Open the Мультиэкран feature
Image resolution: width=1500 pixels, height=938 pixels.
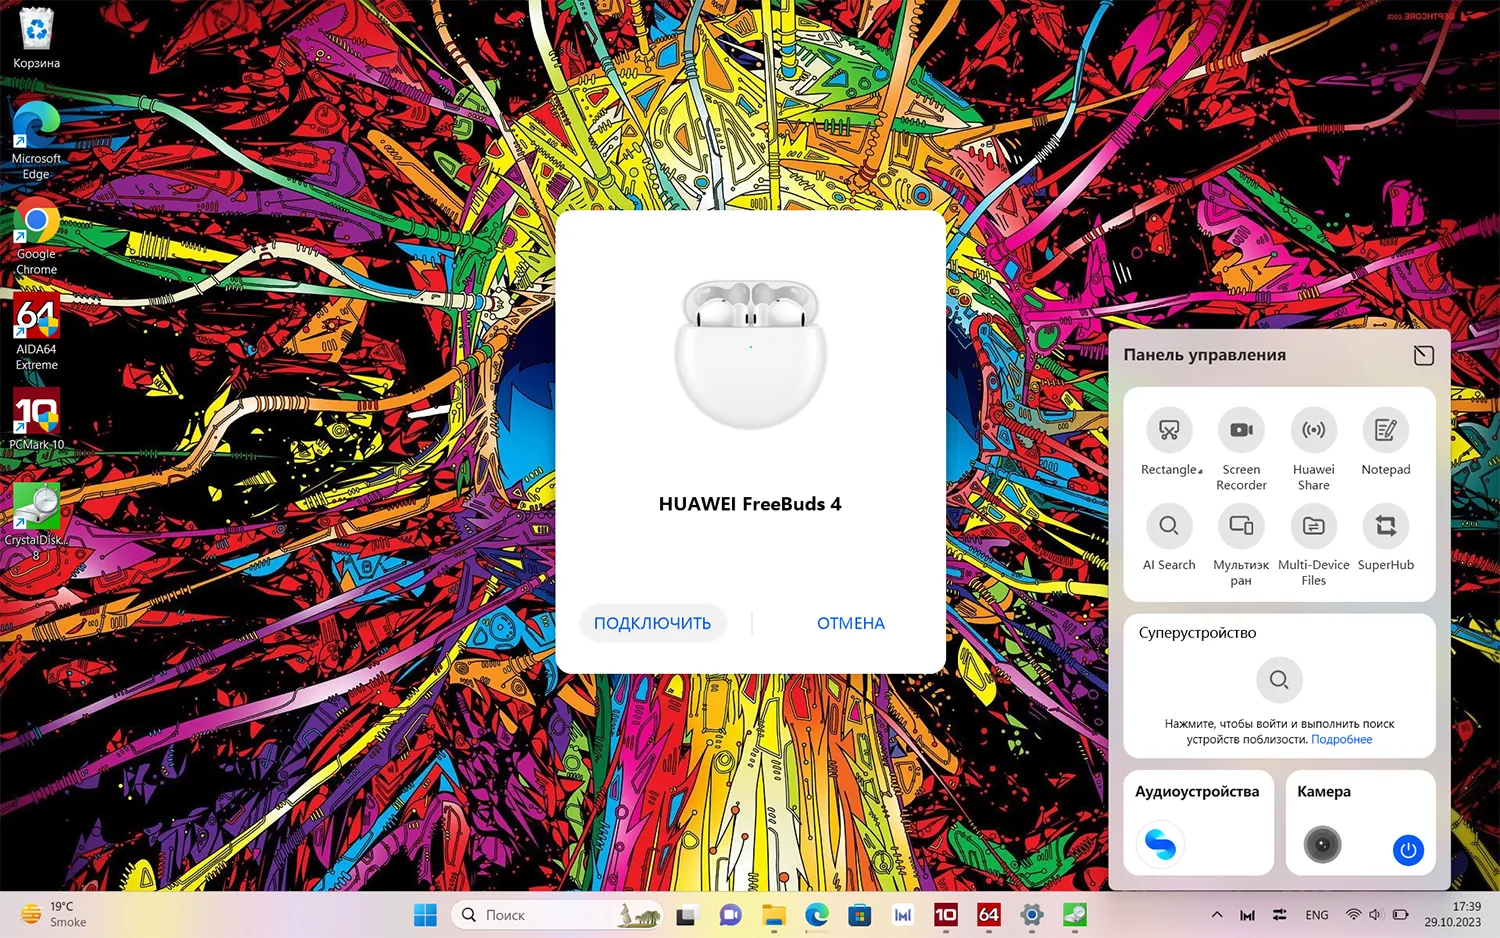(x=1241, y=526)
